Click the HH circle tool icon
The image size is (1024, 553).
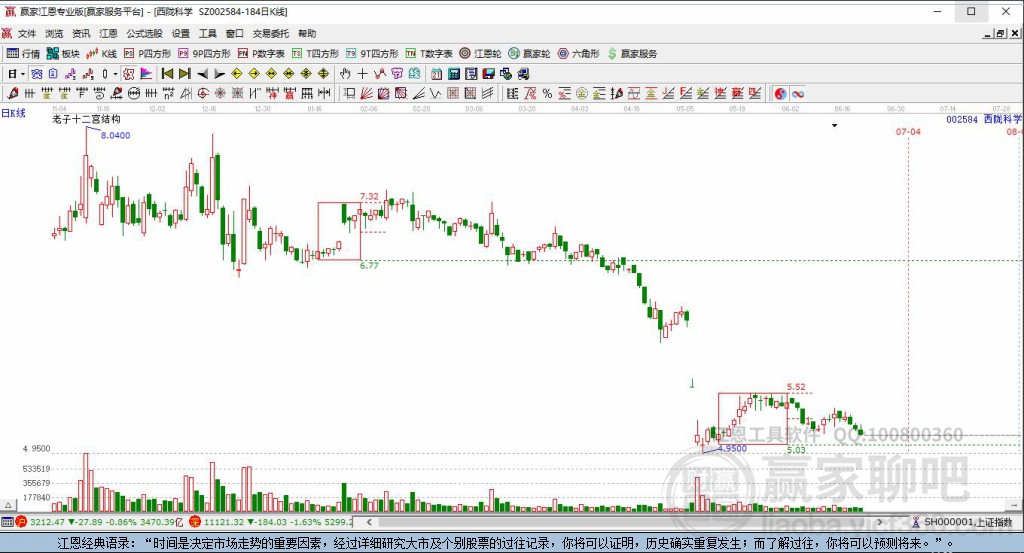[x=134, y=94]
